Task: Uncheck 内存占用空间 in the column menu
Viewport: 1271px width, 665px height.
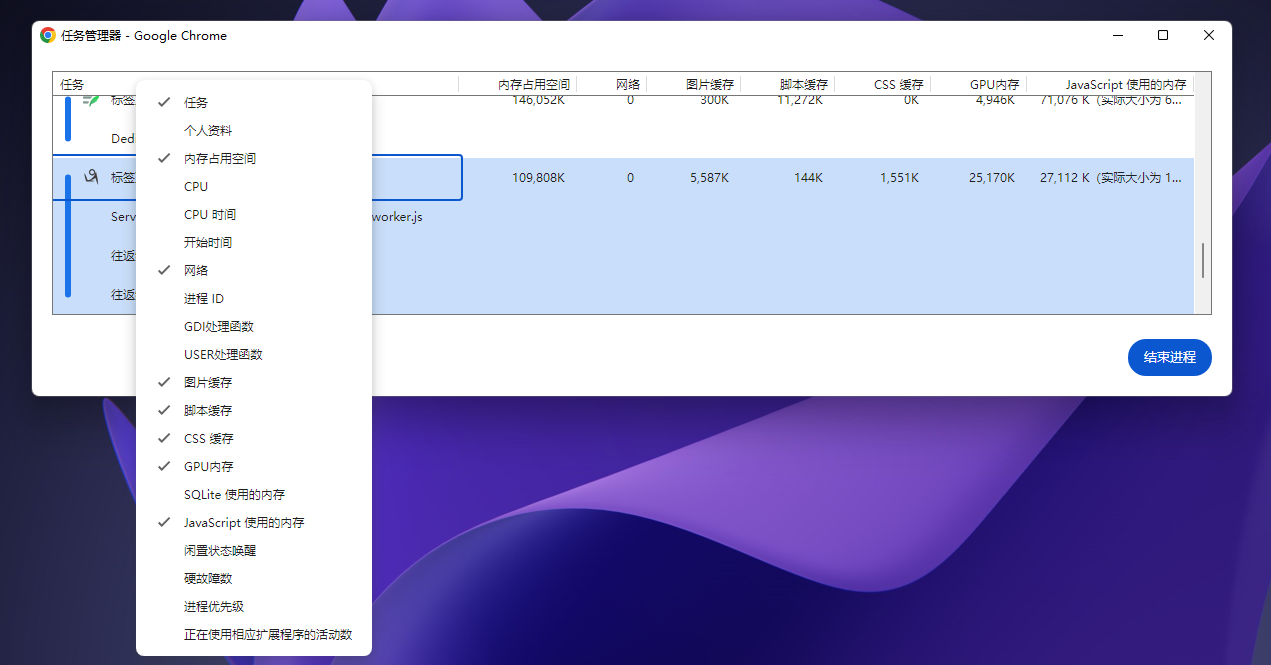Action: (254, 158)
